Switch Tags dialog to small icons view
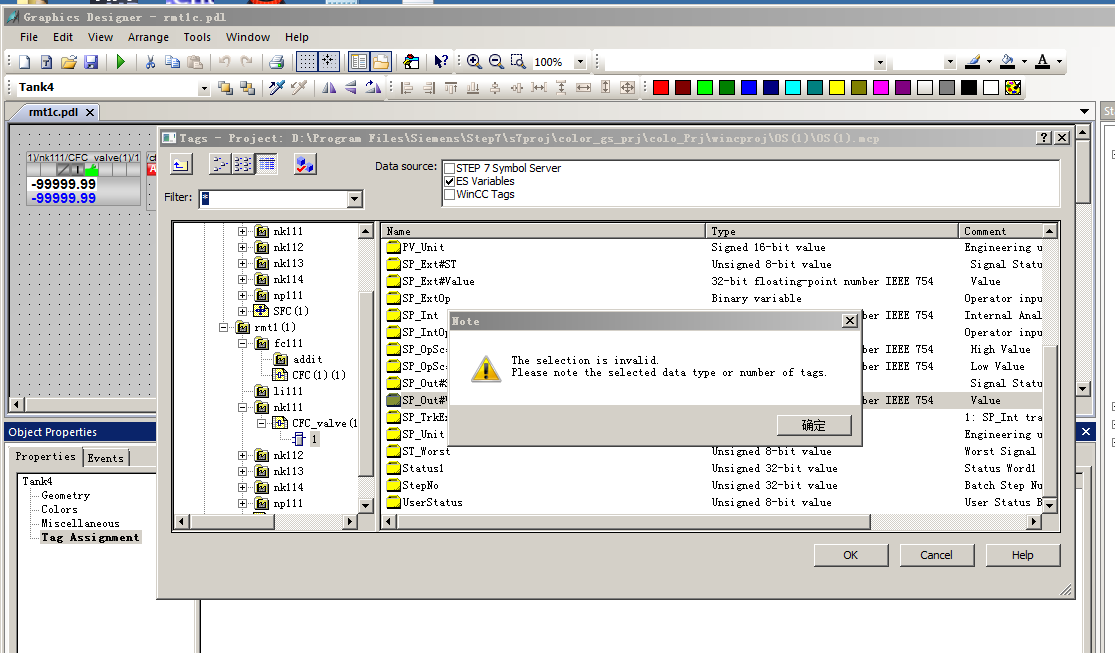 [x=220, y=164]
